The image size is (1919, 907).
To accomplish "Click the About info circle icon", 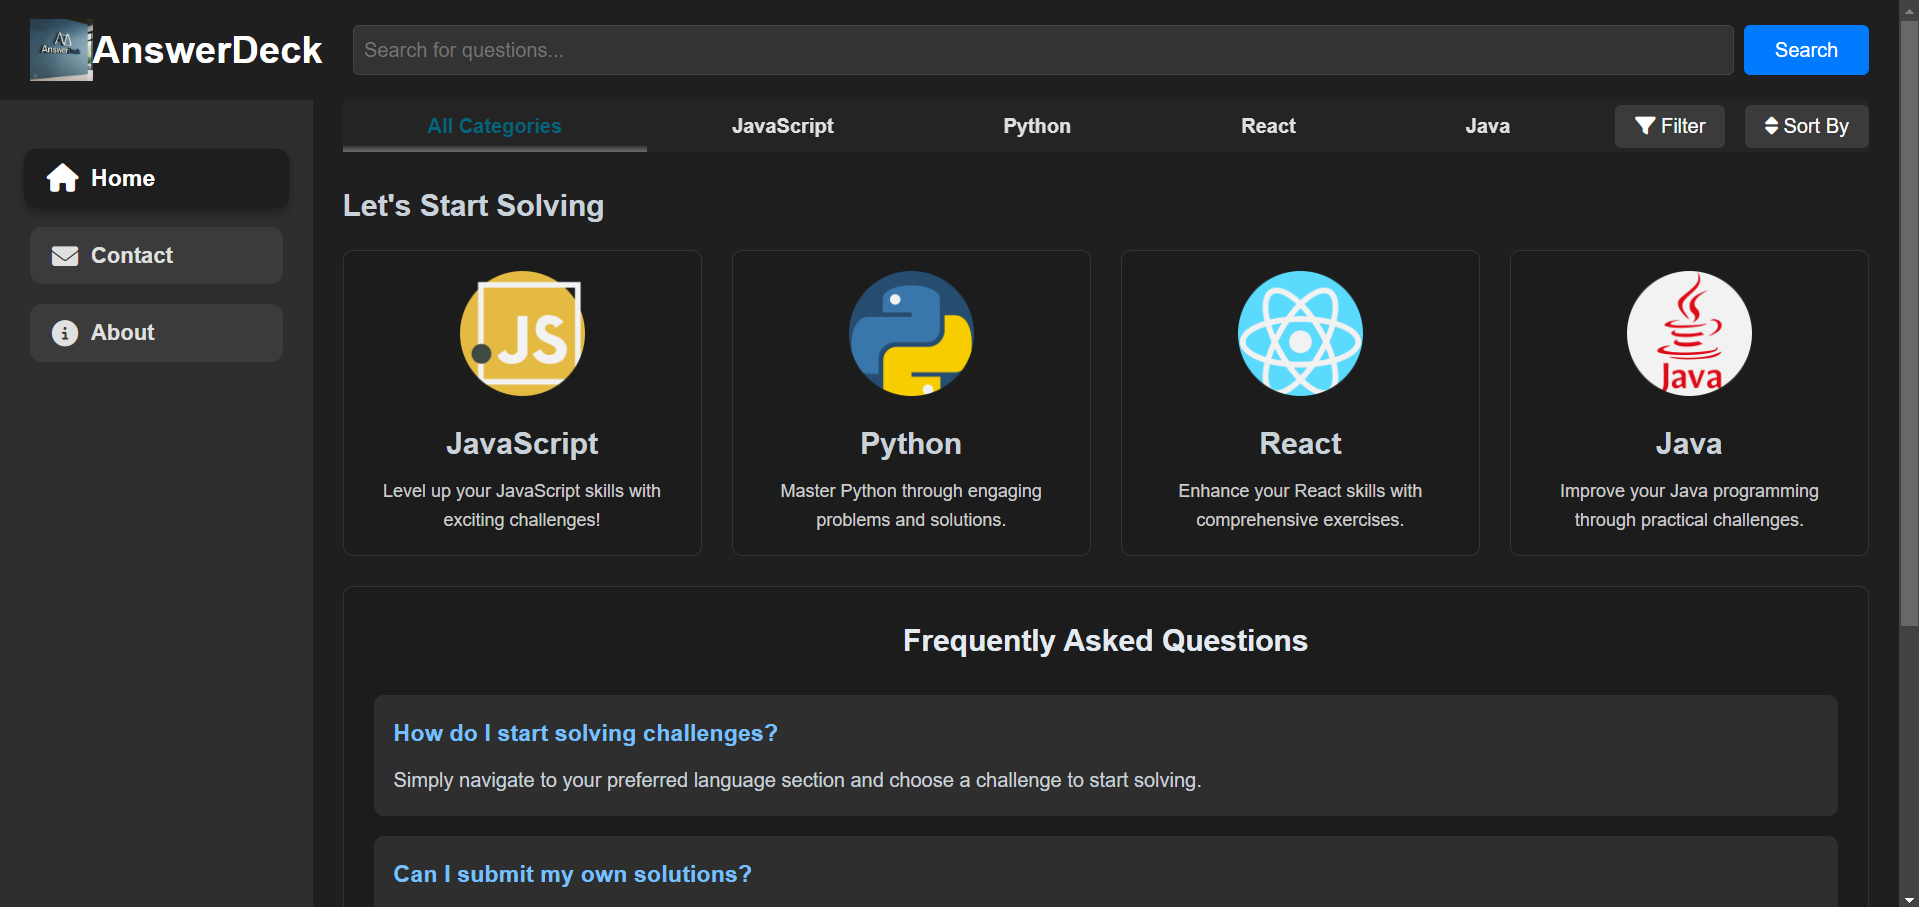I will tap(65, 333).
